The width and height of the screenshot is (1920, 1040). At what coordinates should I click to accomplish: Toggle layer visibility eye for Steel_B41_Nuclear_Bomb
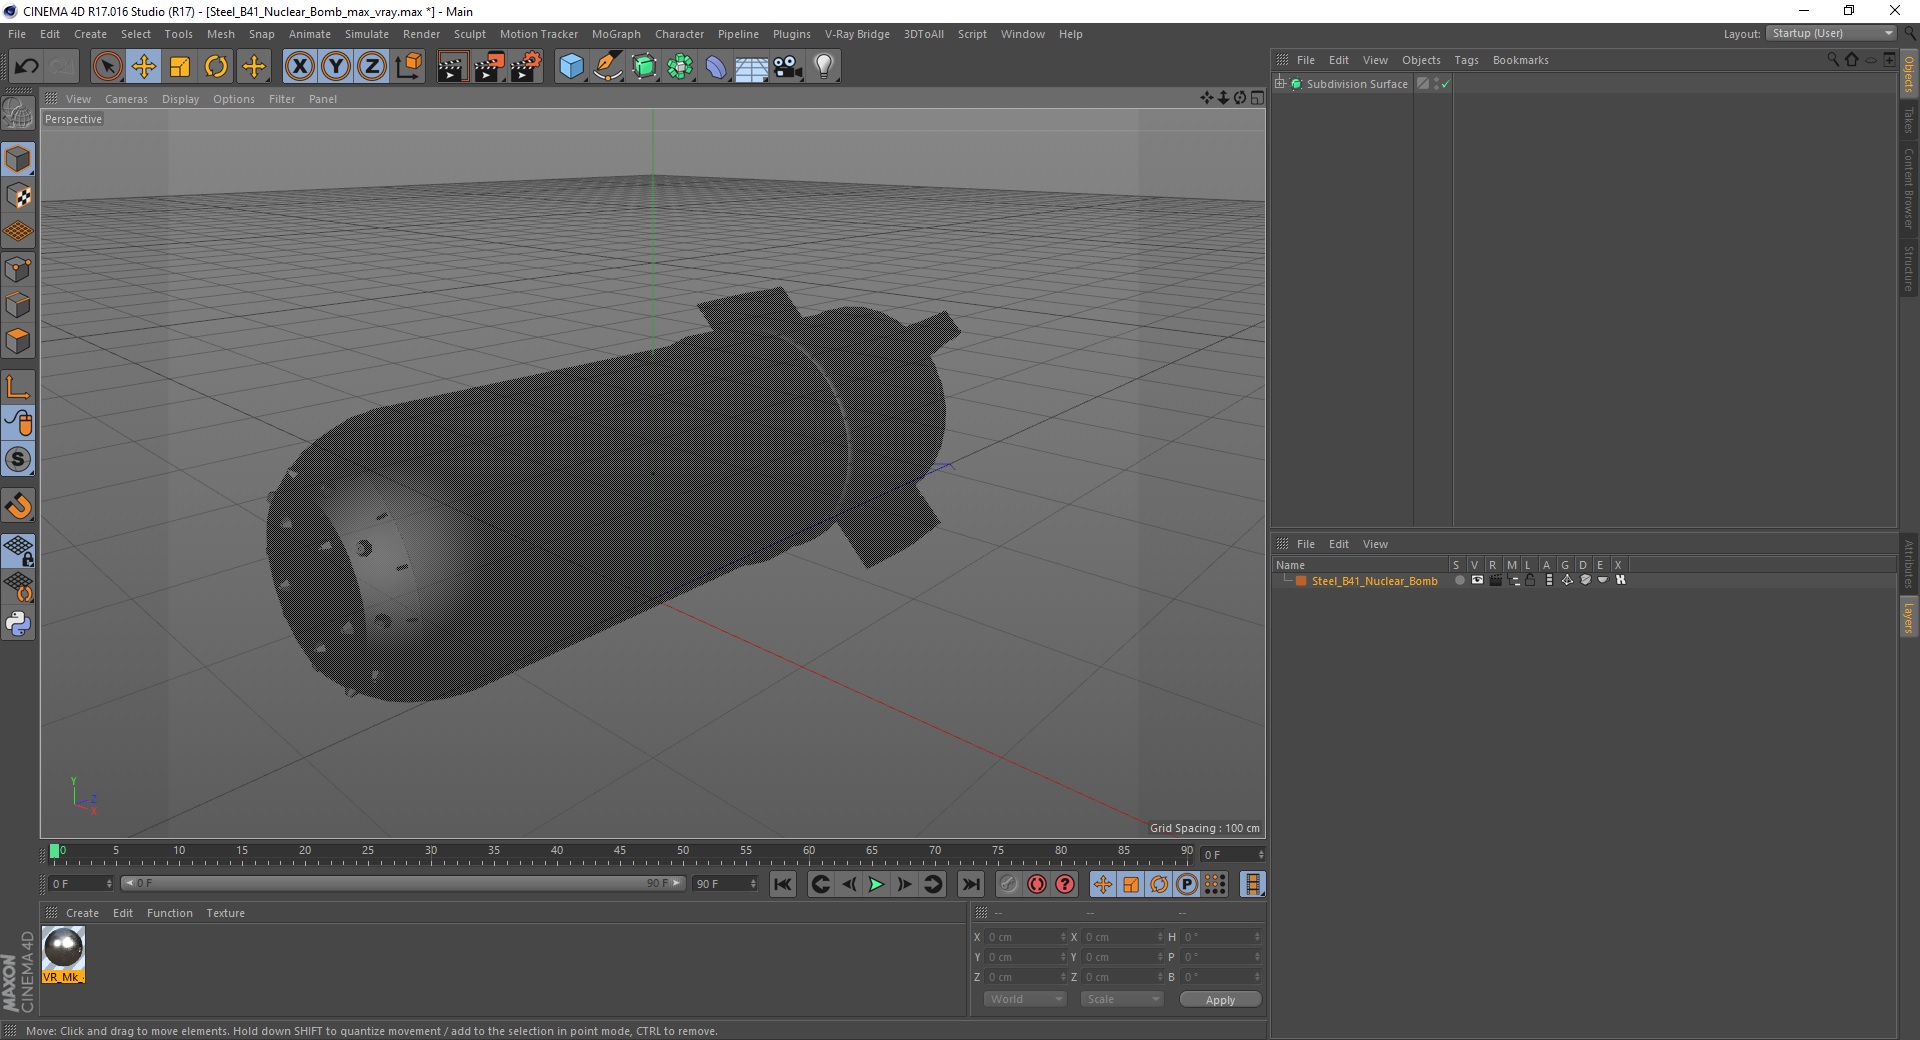click(x=1477, y=580)
